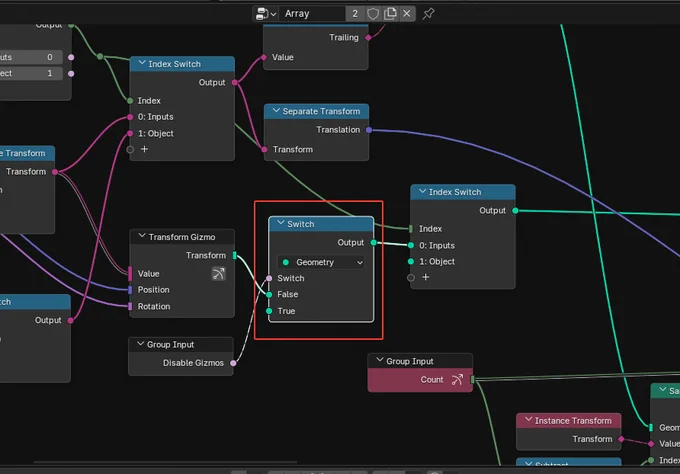Collapse the top-left Index Switch node

pos(142,63)
